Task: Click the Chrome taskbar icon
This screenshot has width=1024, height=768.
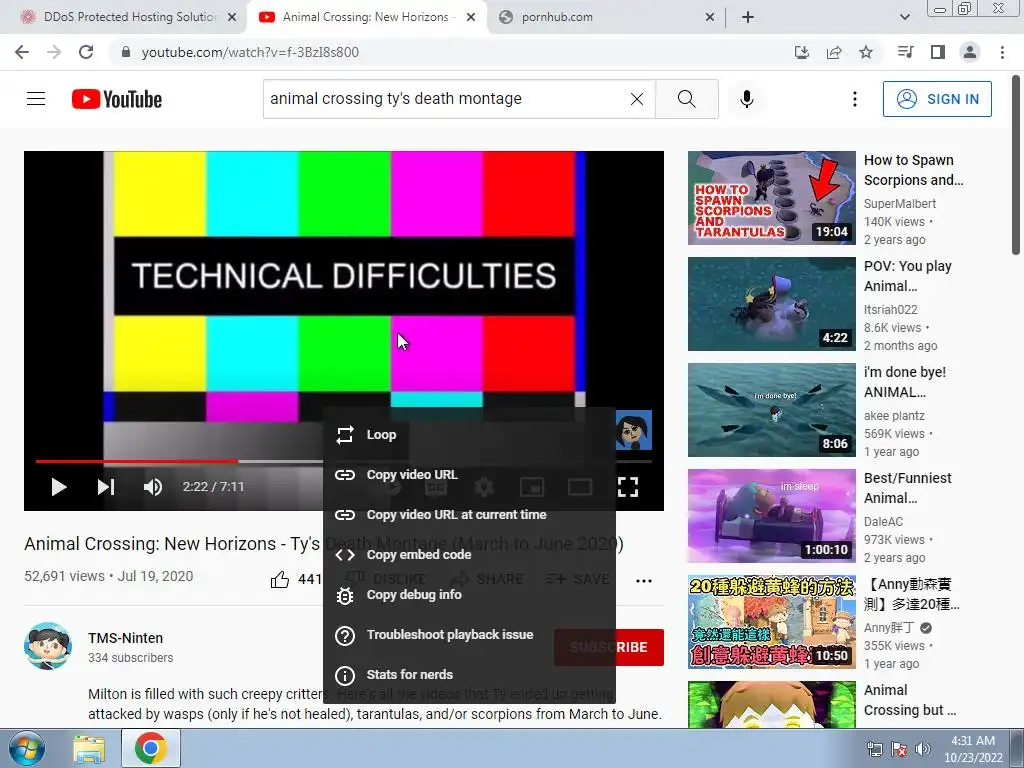Action: [151, 748]
